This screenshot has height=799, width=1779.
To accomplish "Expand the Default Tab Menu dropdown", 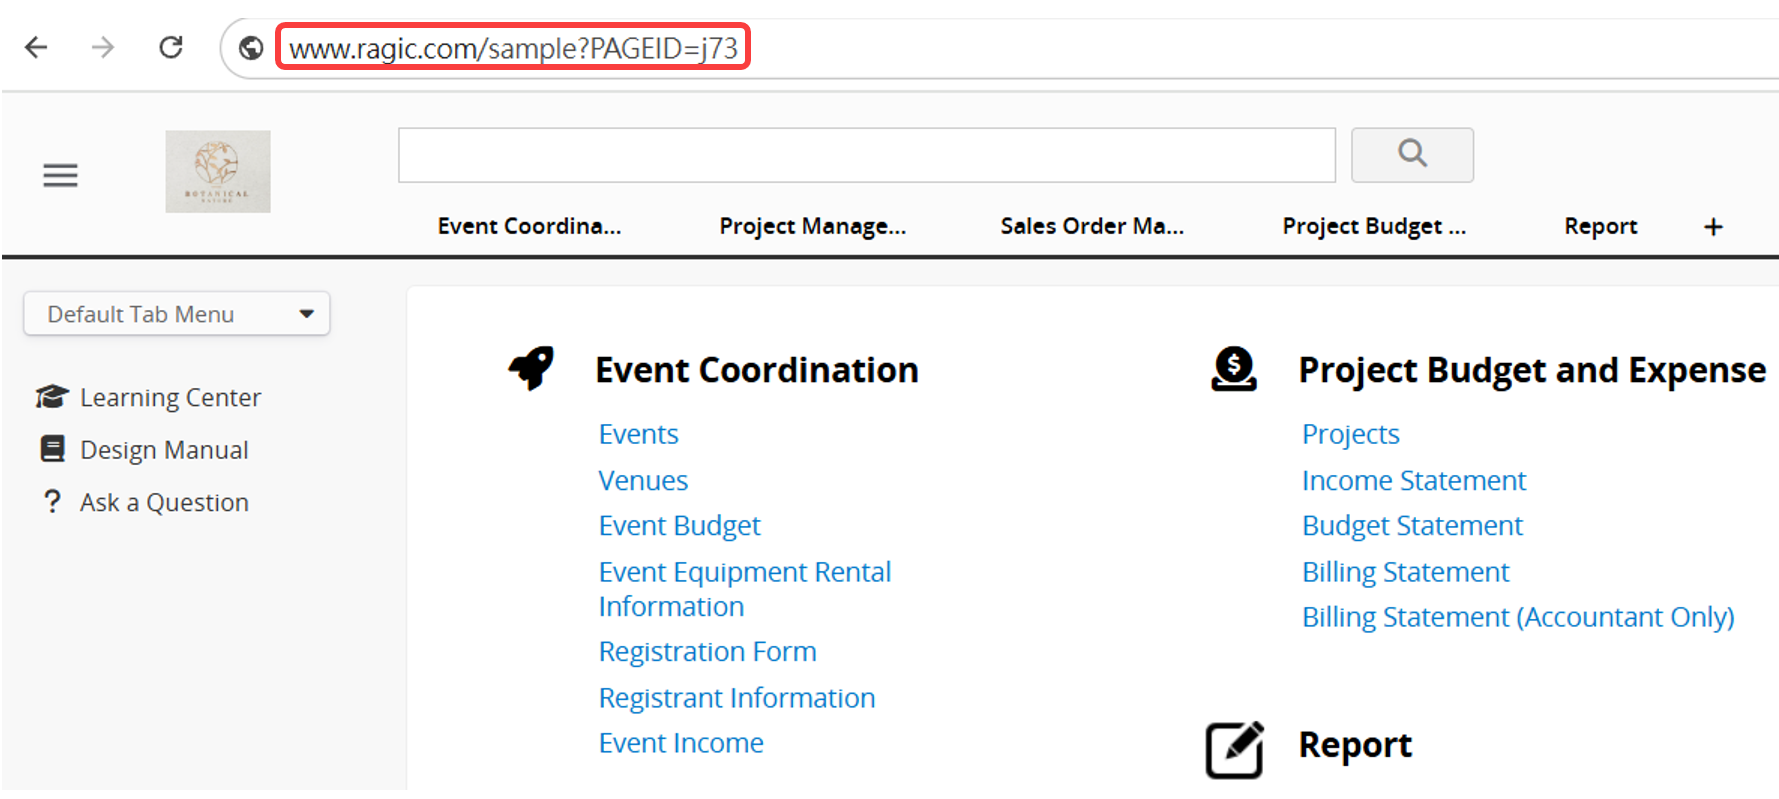I will click(177, 314).
